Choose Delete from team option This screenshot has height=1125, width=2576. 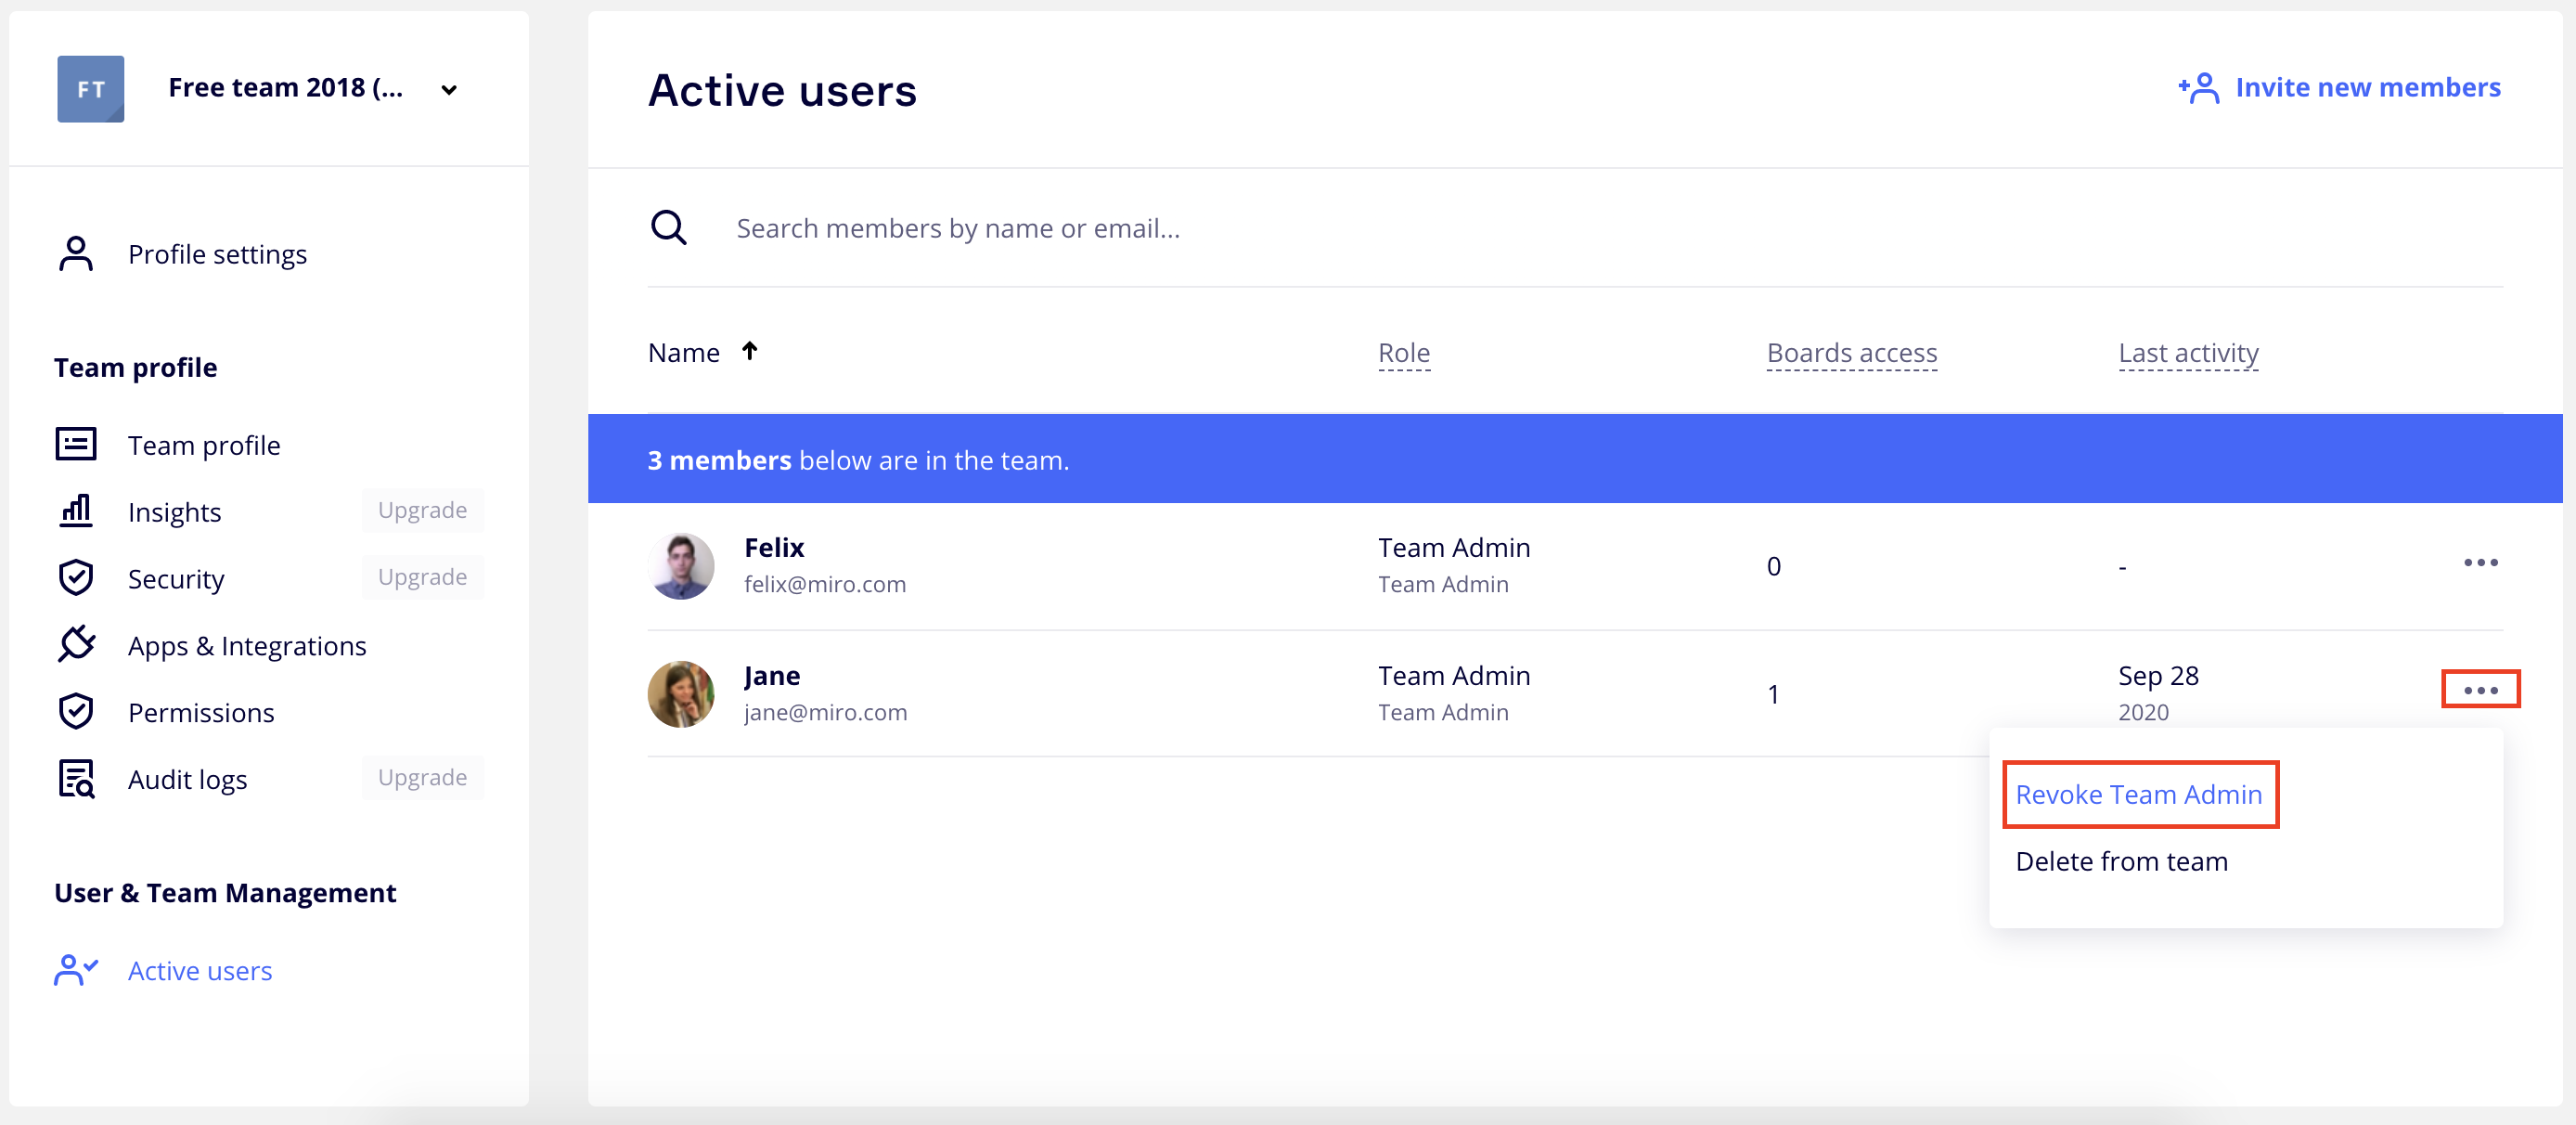(x=2121, y=861)
